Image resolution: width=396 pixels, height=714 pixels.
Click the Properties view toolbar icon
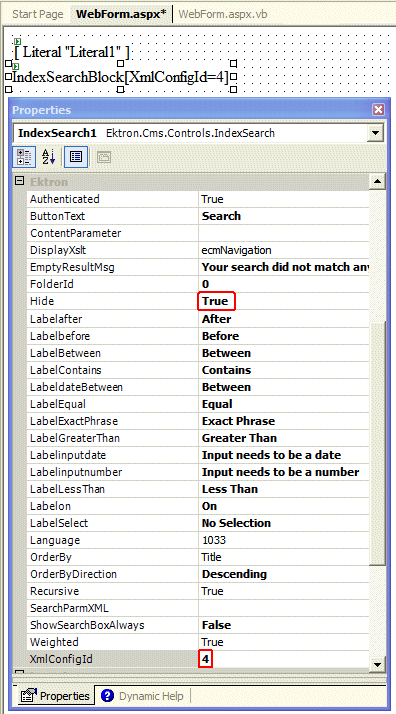pos(76,157)
